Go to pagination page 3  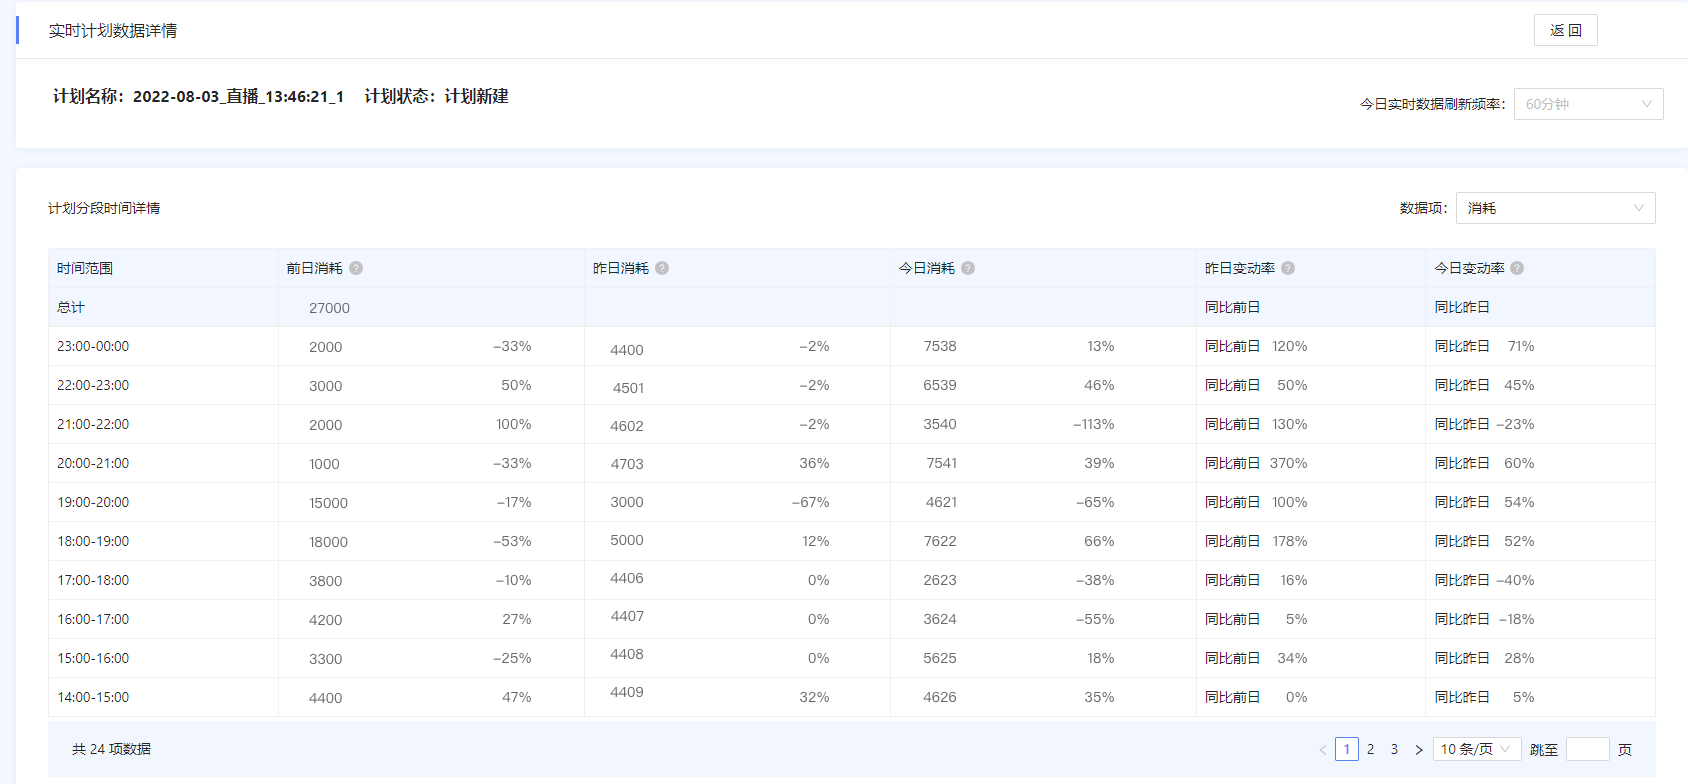[1394, 749]
